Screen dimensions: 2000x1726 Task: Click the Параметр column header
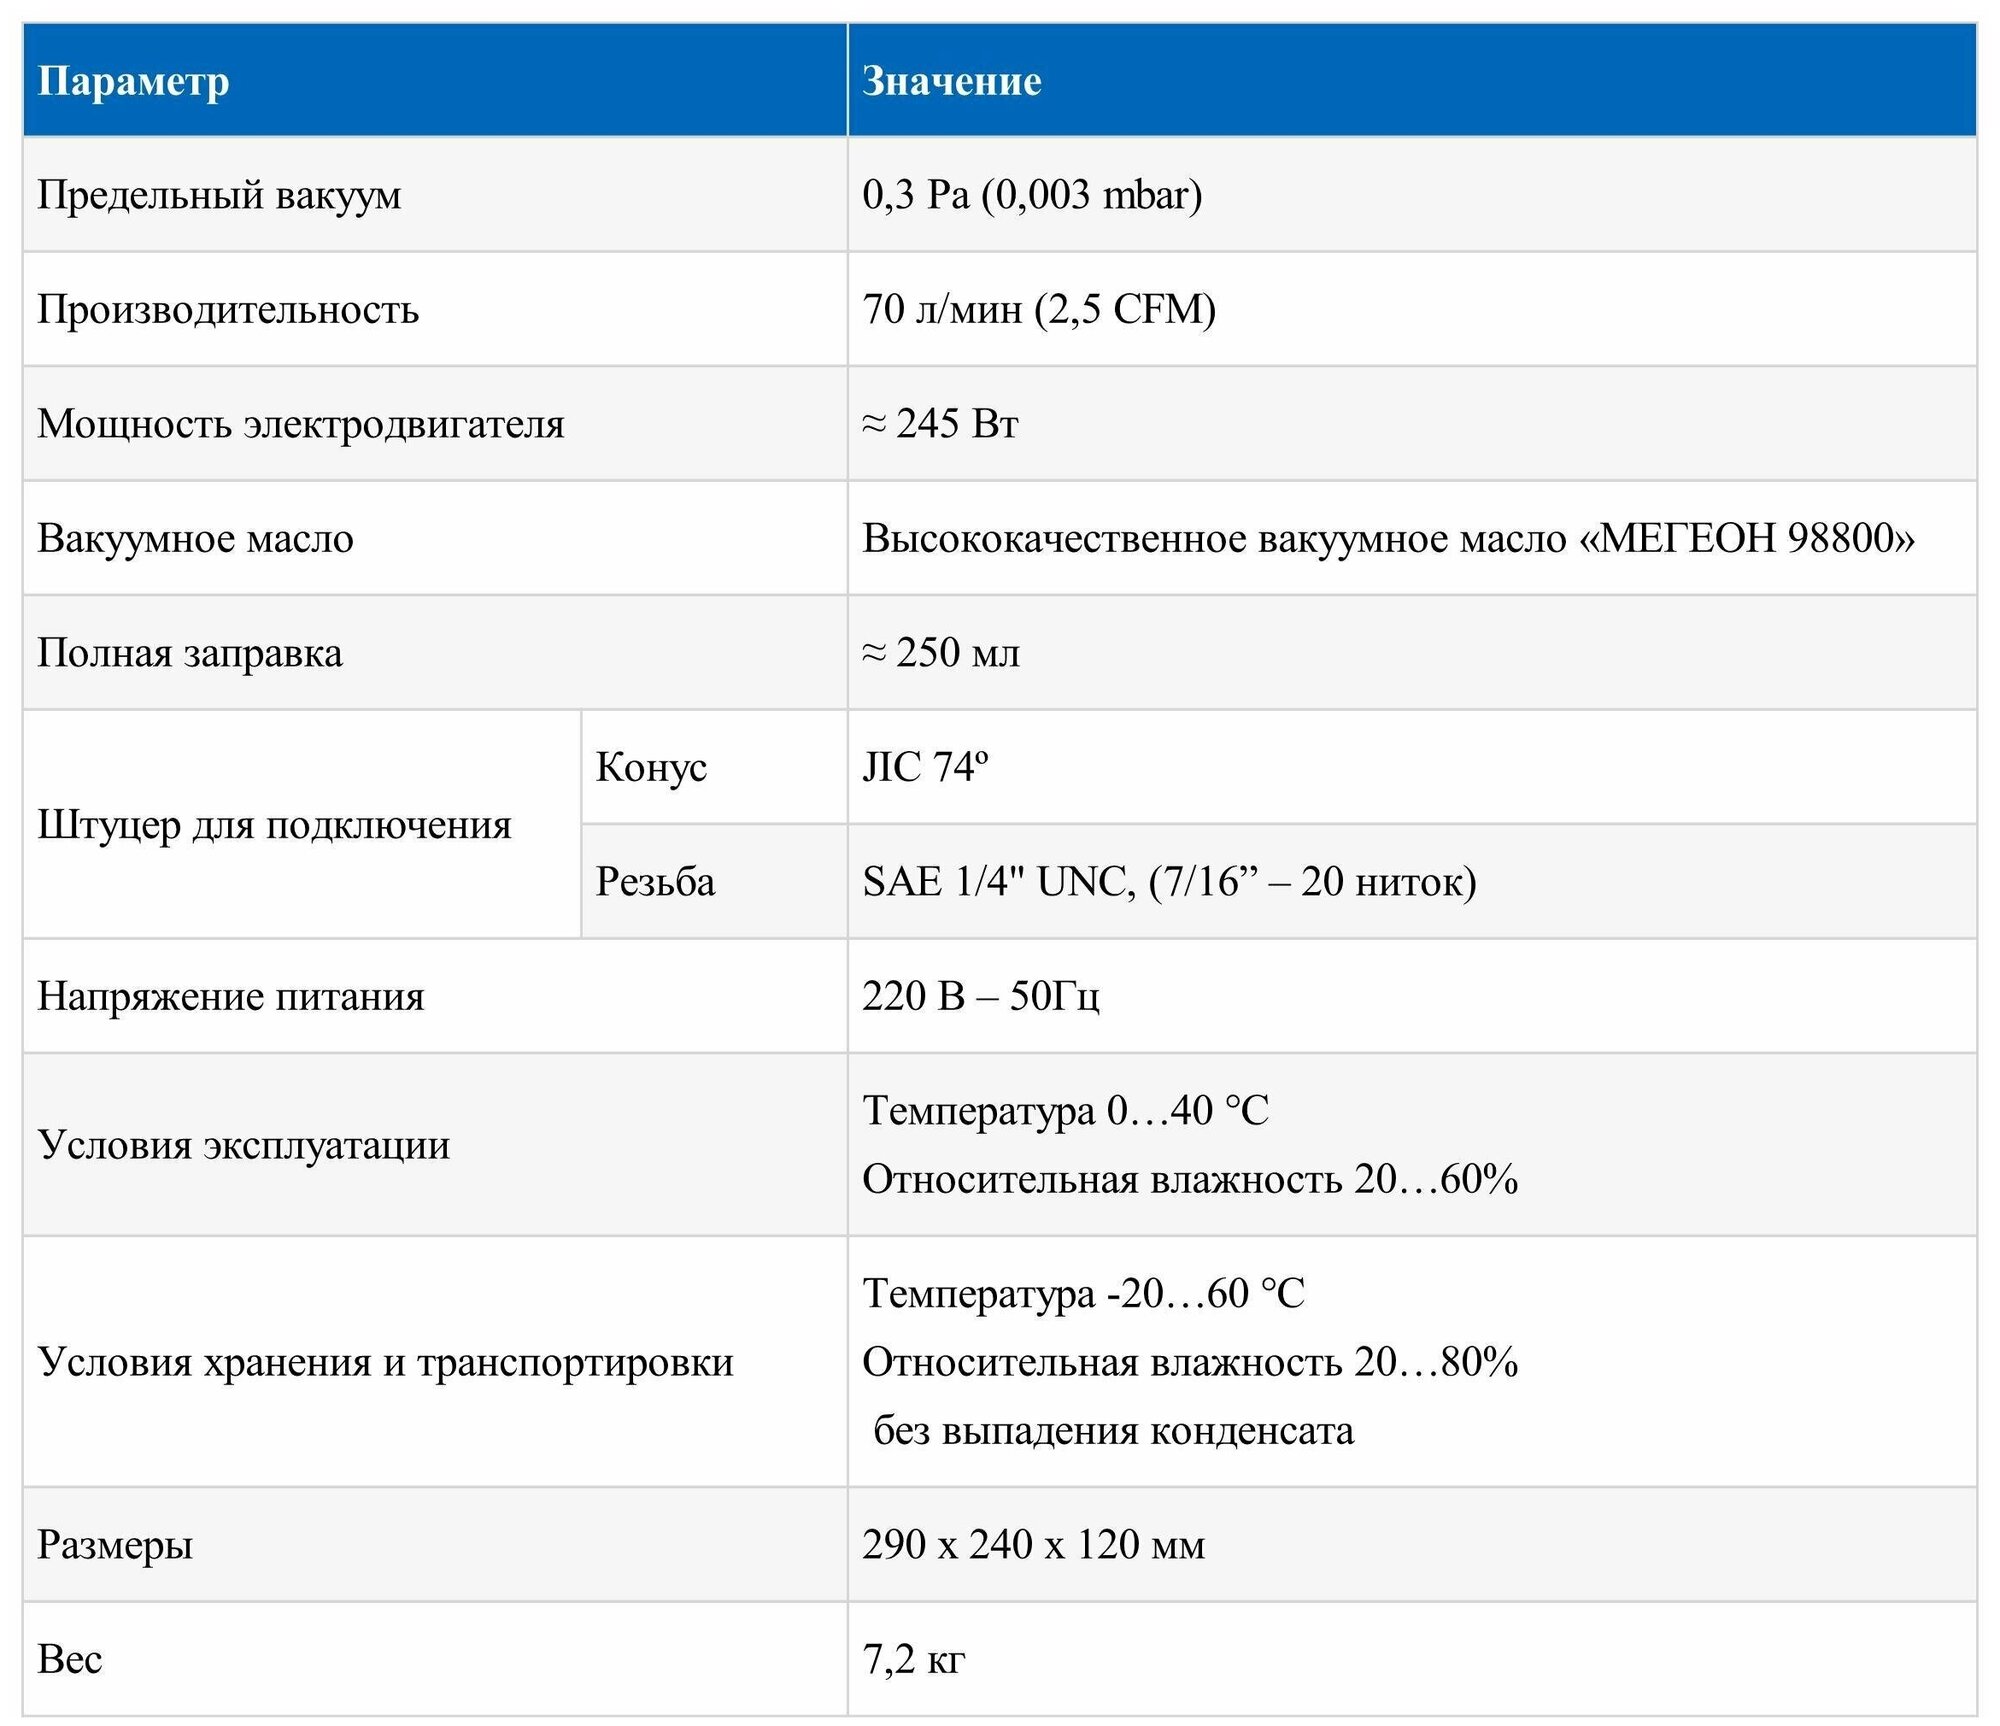(x=133, y=81)
